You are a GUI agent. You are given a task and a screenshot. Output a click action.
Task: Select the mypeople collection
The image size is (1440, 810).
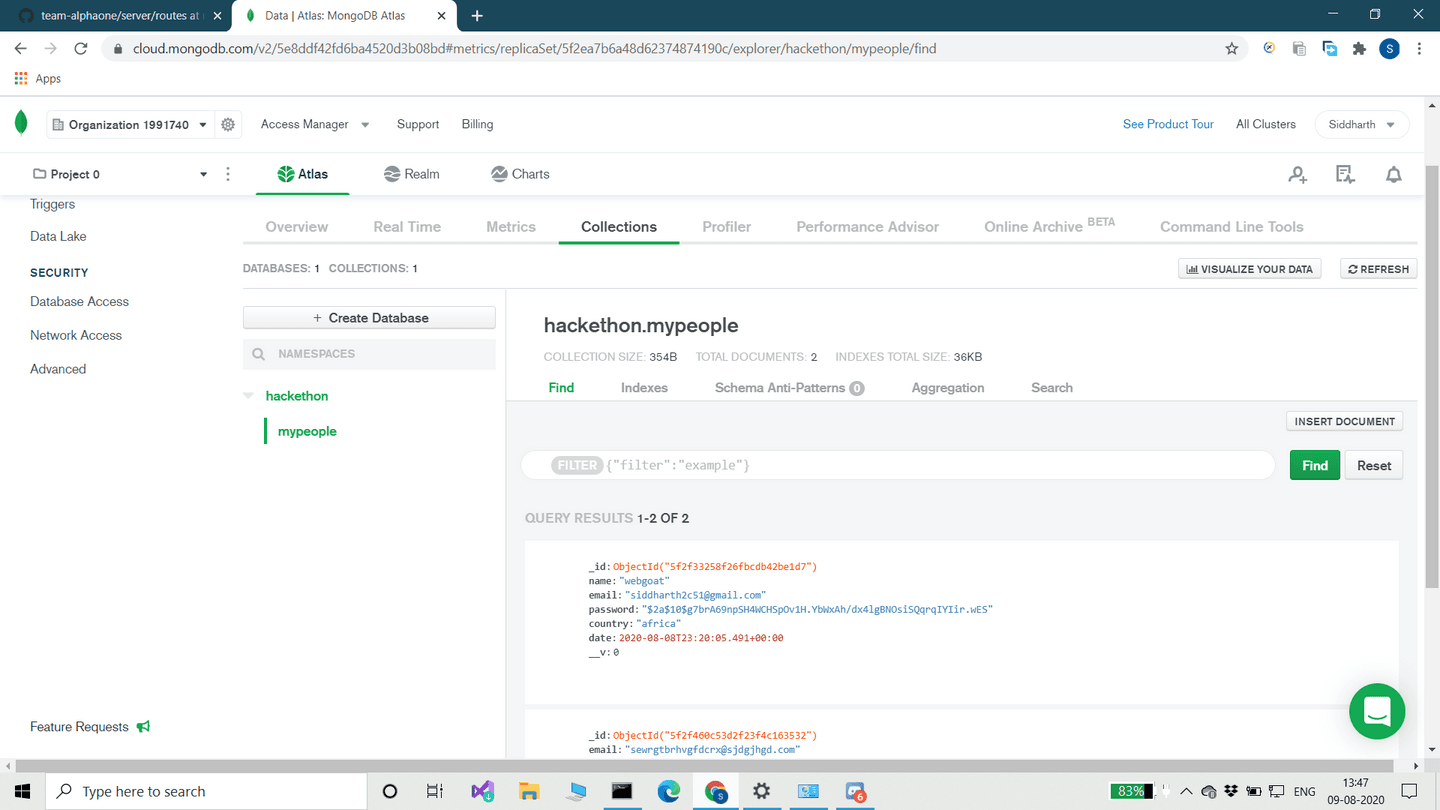[307, 431]
